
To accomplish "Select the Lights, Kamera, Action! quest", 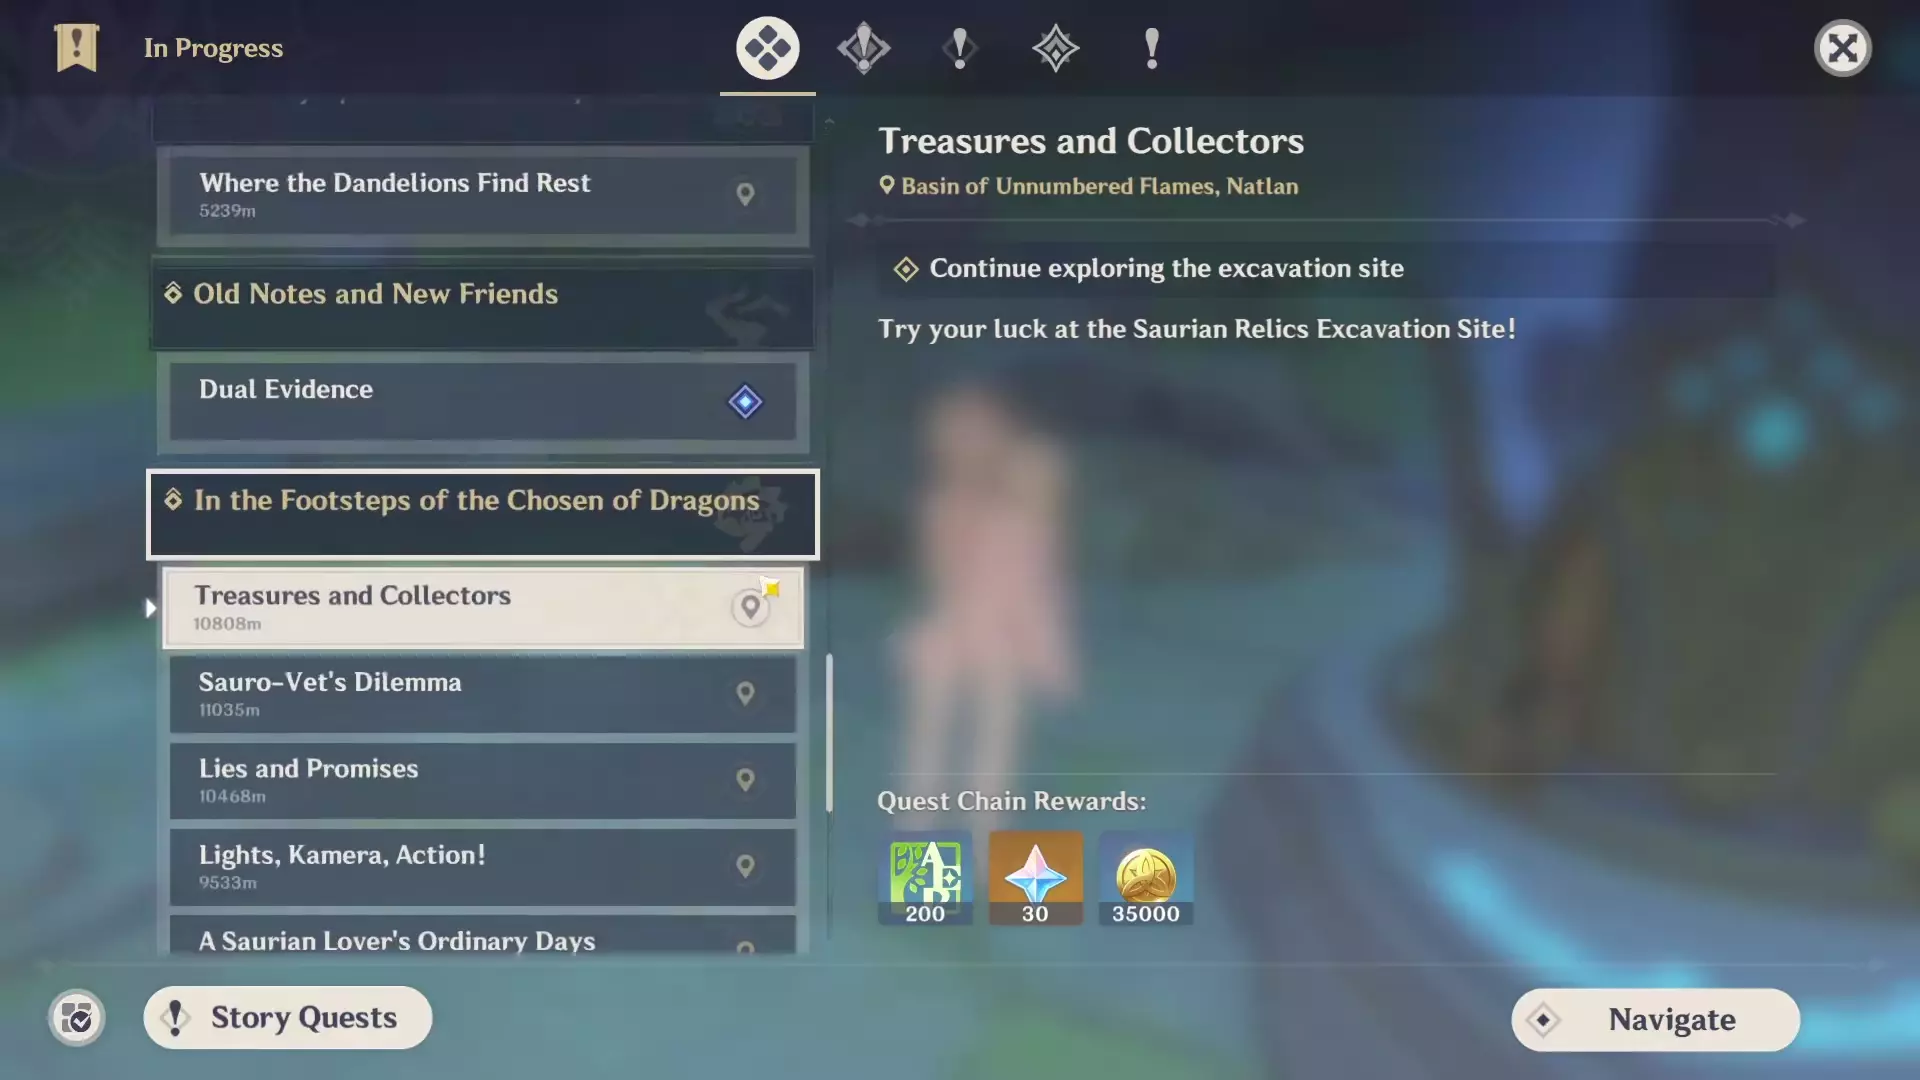I will click(483, 866).
